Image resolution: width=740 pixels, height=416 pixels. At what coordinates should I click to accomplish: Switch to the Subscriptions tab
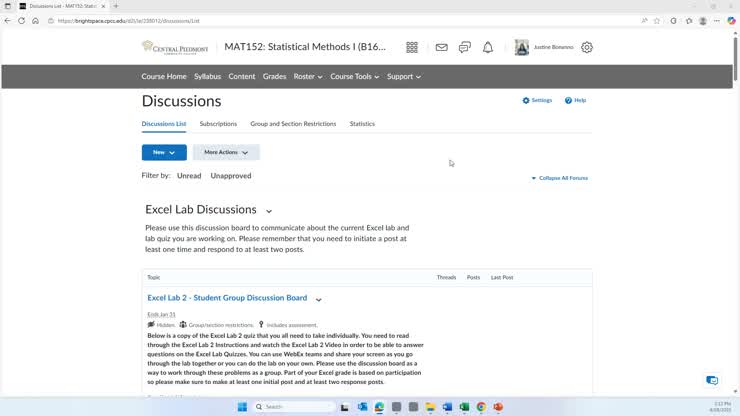(218, 124)
